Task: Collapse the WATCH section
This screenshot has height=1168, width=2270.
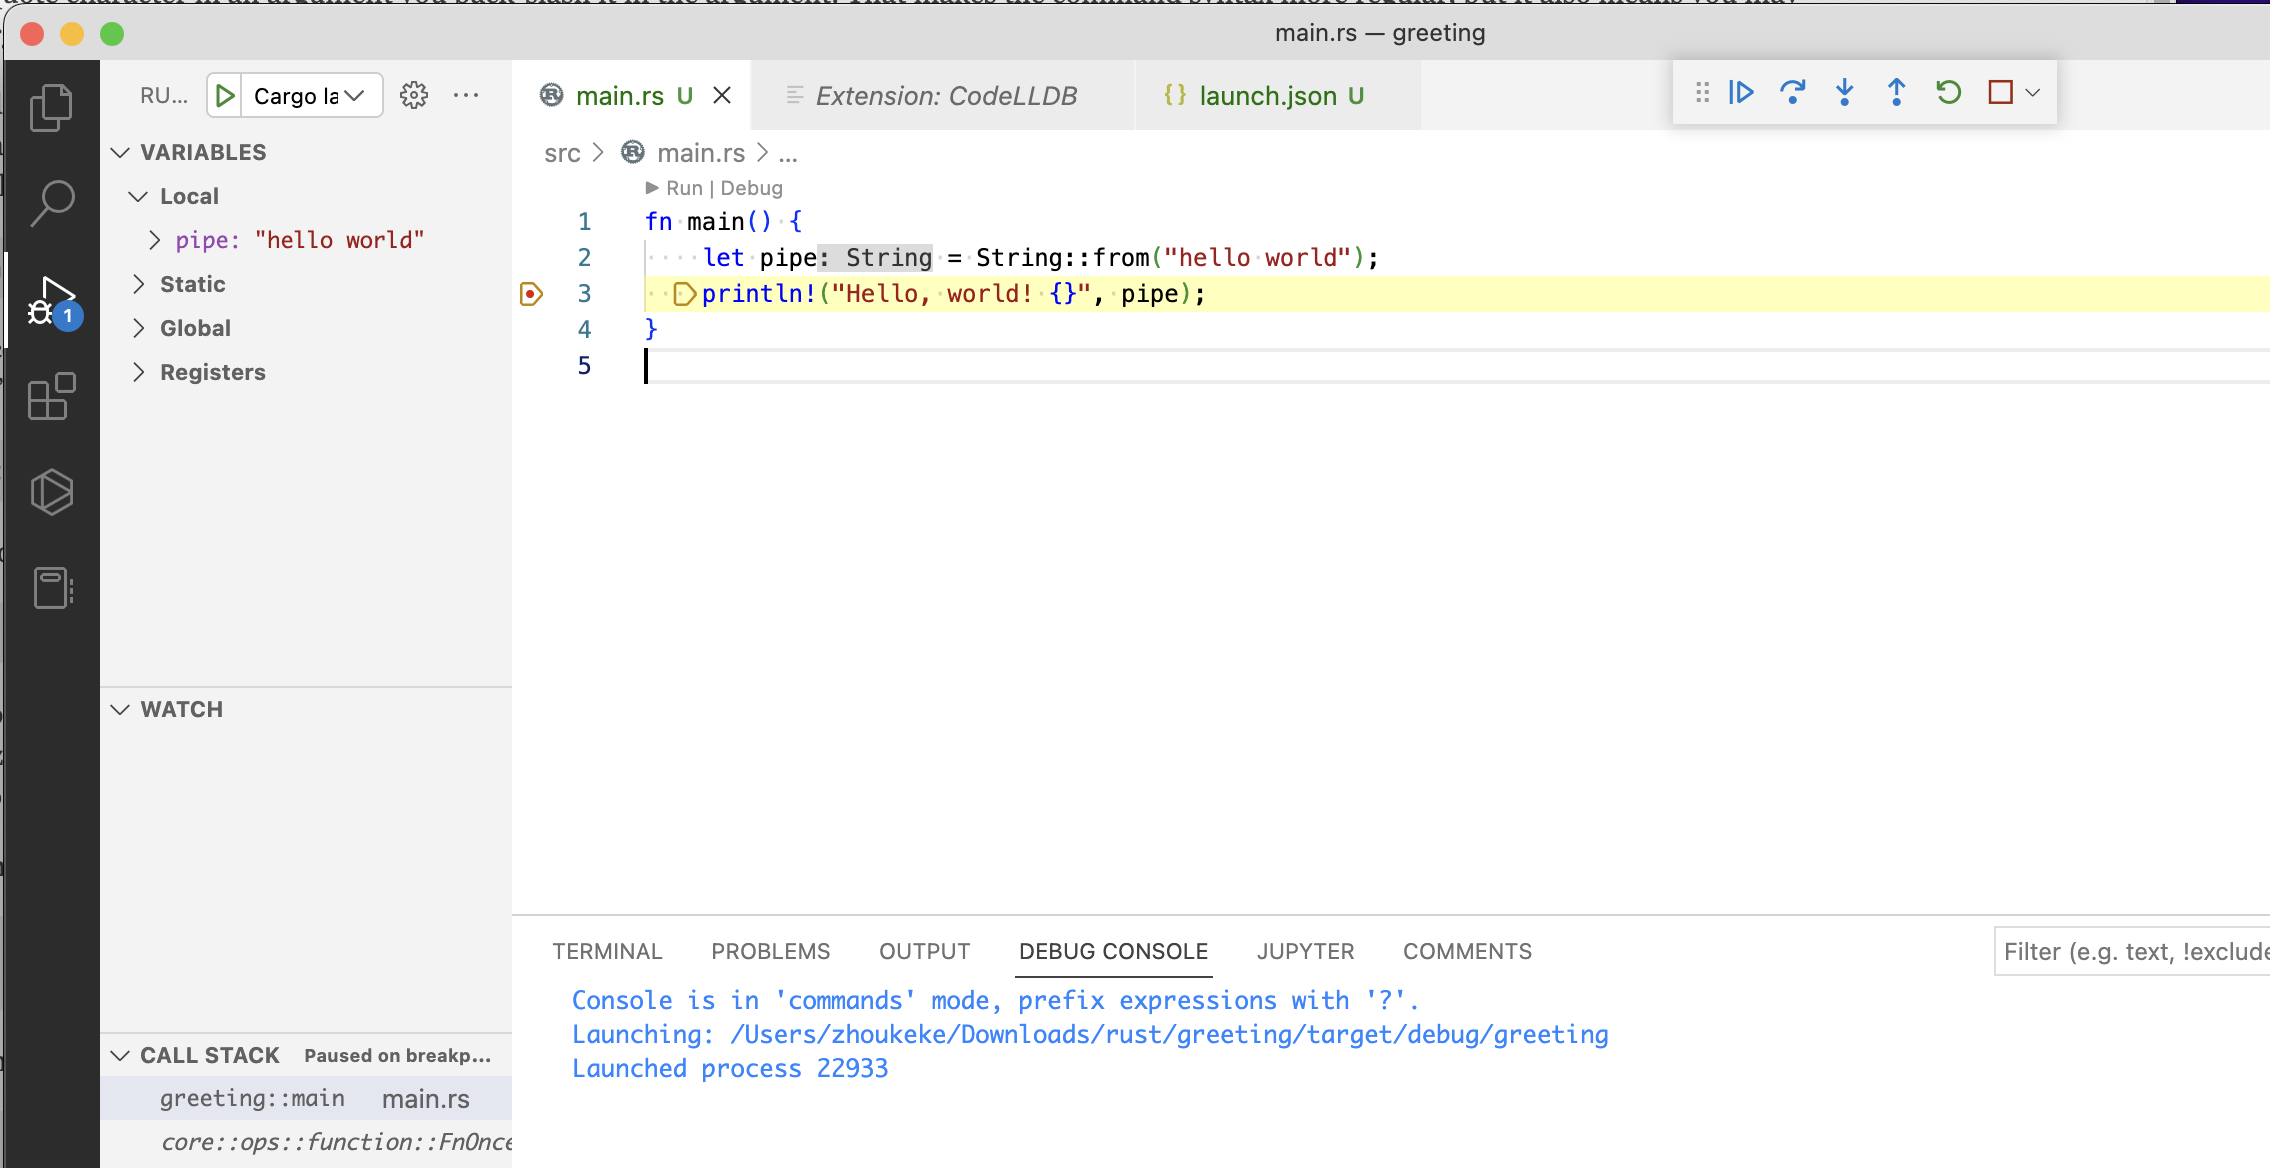Action: click(x=121, y=709)
